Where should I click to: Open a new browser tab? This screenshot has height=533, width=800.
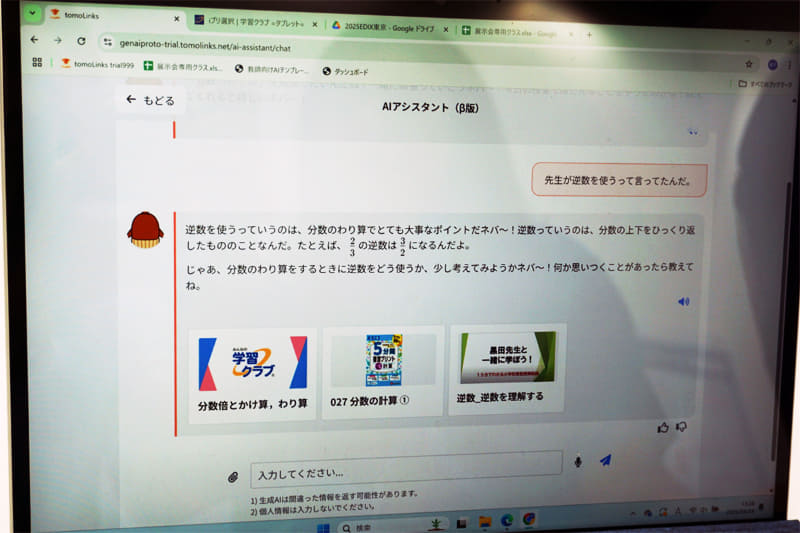tap(589, 35)
